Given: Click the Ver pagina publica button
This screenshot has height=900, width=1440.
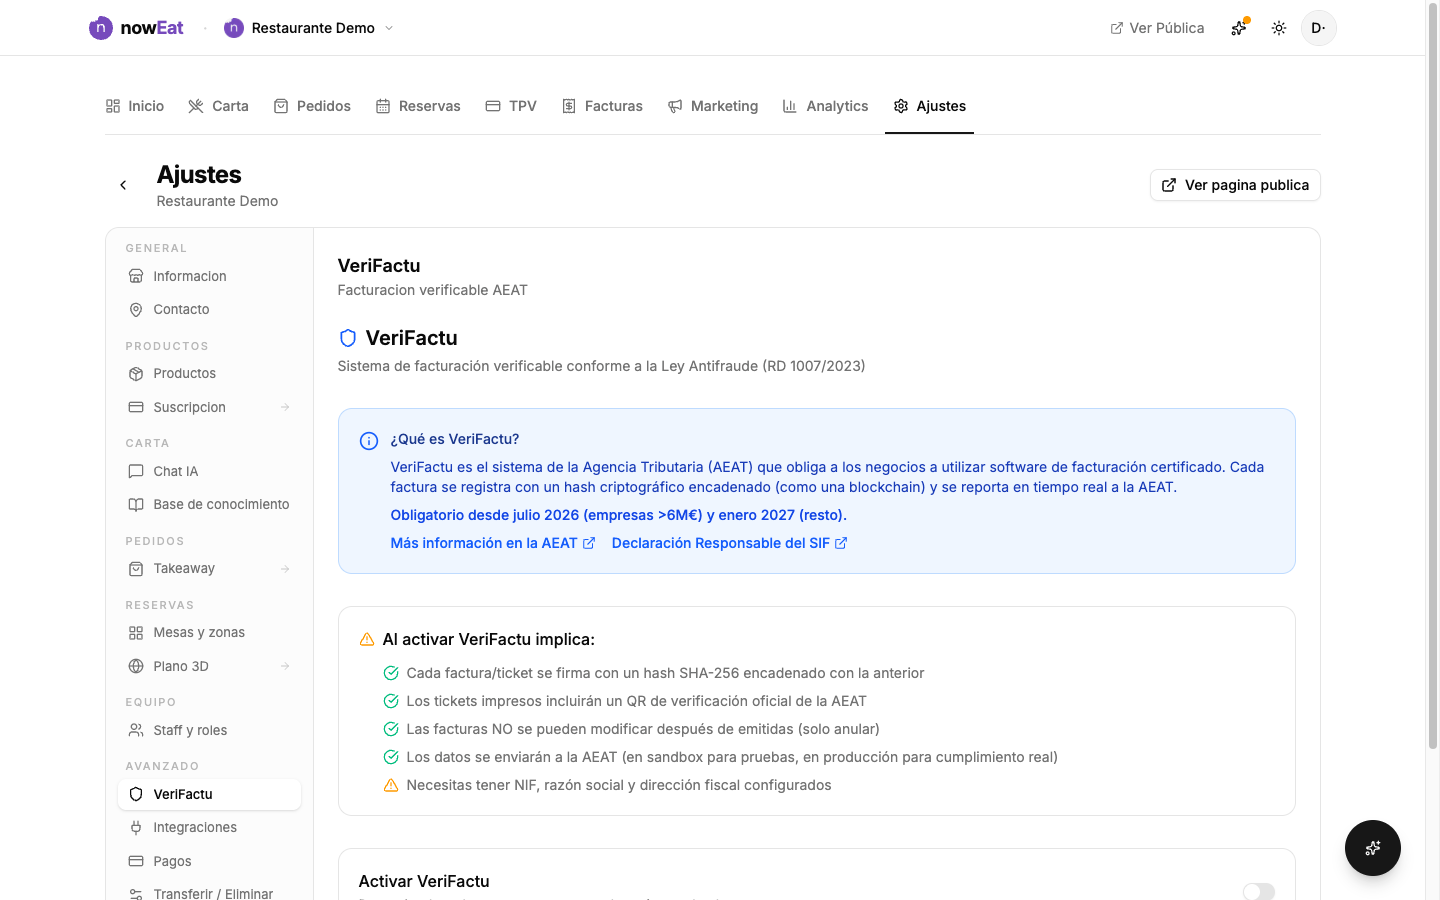Looking at the screenshot, I should coord(1235,185).
